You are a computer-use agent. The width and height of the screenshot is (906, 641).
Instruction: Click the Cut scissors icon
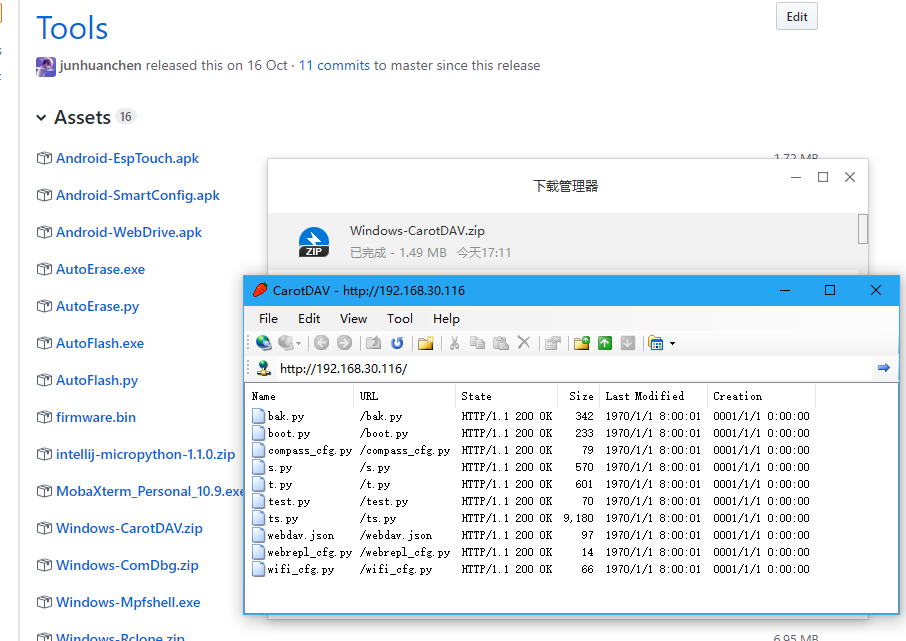coord(454,342)
